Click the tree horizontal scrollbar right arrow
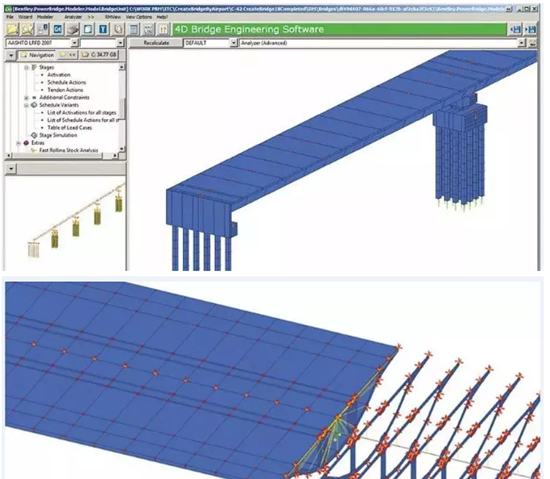 pyautogui.click(x=115, y=155)
